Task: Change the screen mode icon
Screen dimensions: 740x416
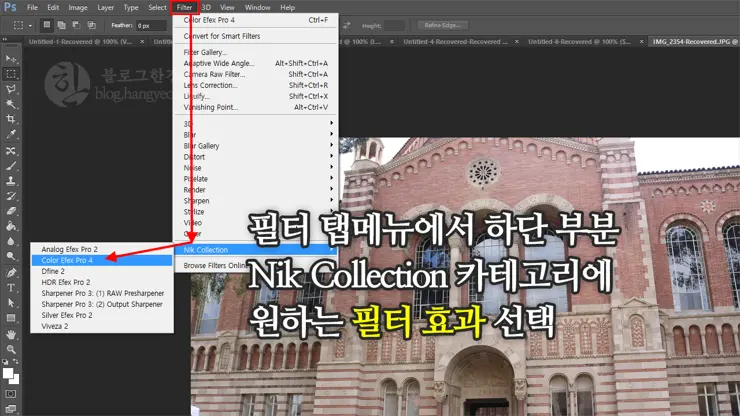Action: 10,409
